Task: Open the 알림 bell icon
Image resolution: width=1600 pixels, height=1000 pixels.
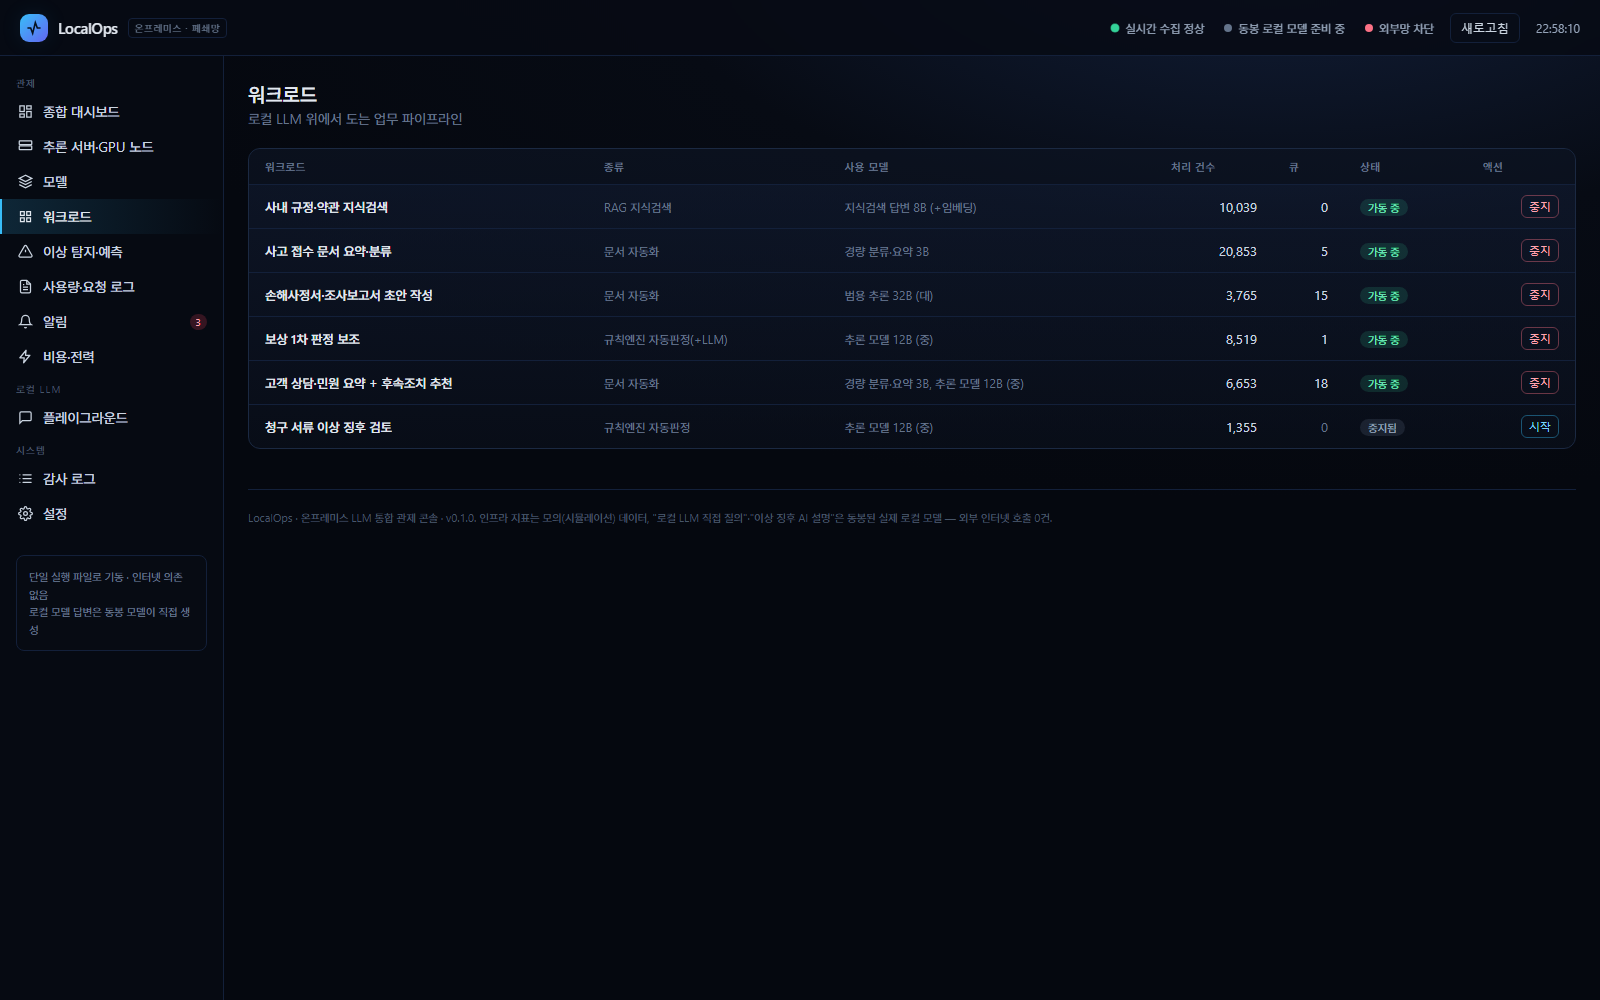Action: coord(26,322)
